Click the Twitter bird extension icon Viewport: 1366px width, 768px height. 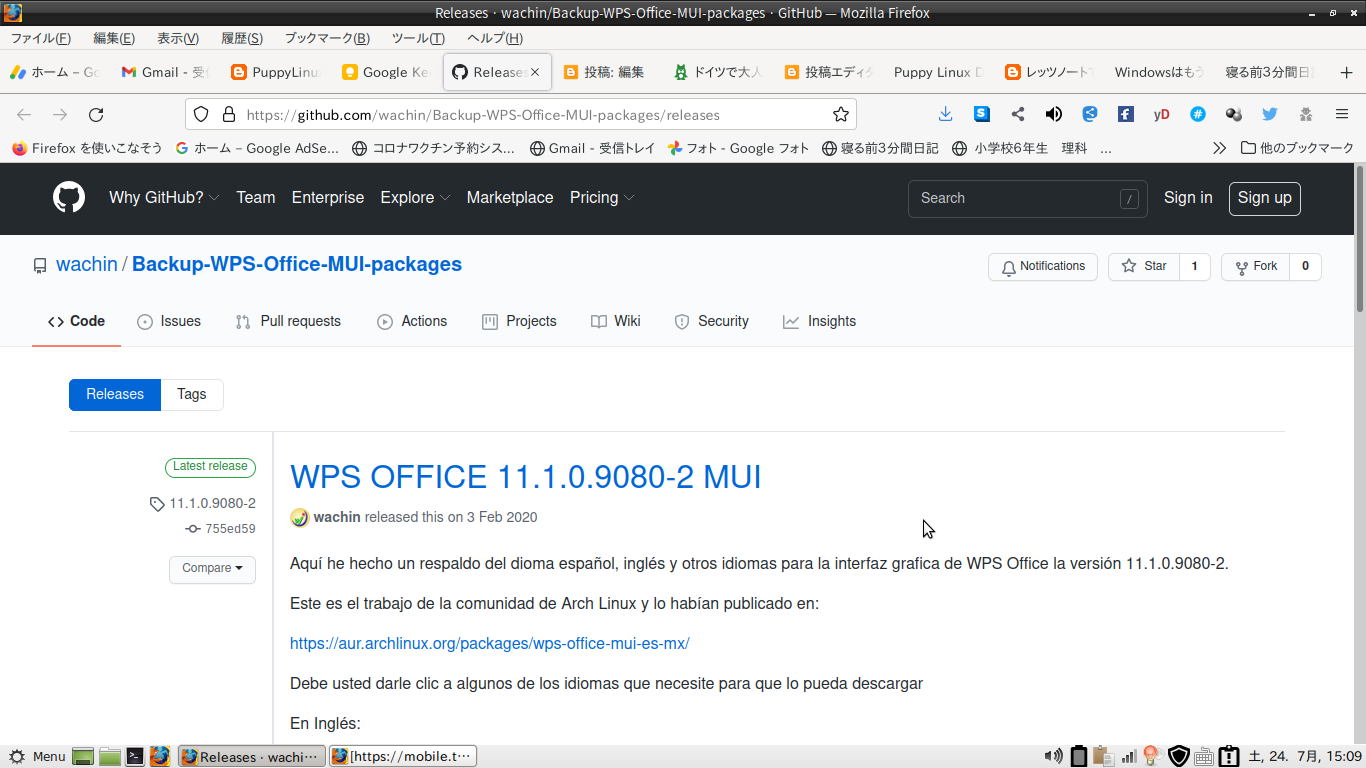pyautogui.click(x=1270, y=114)
